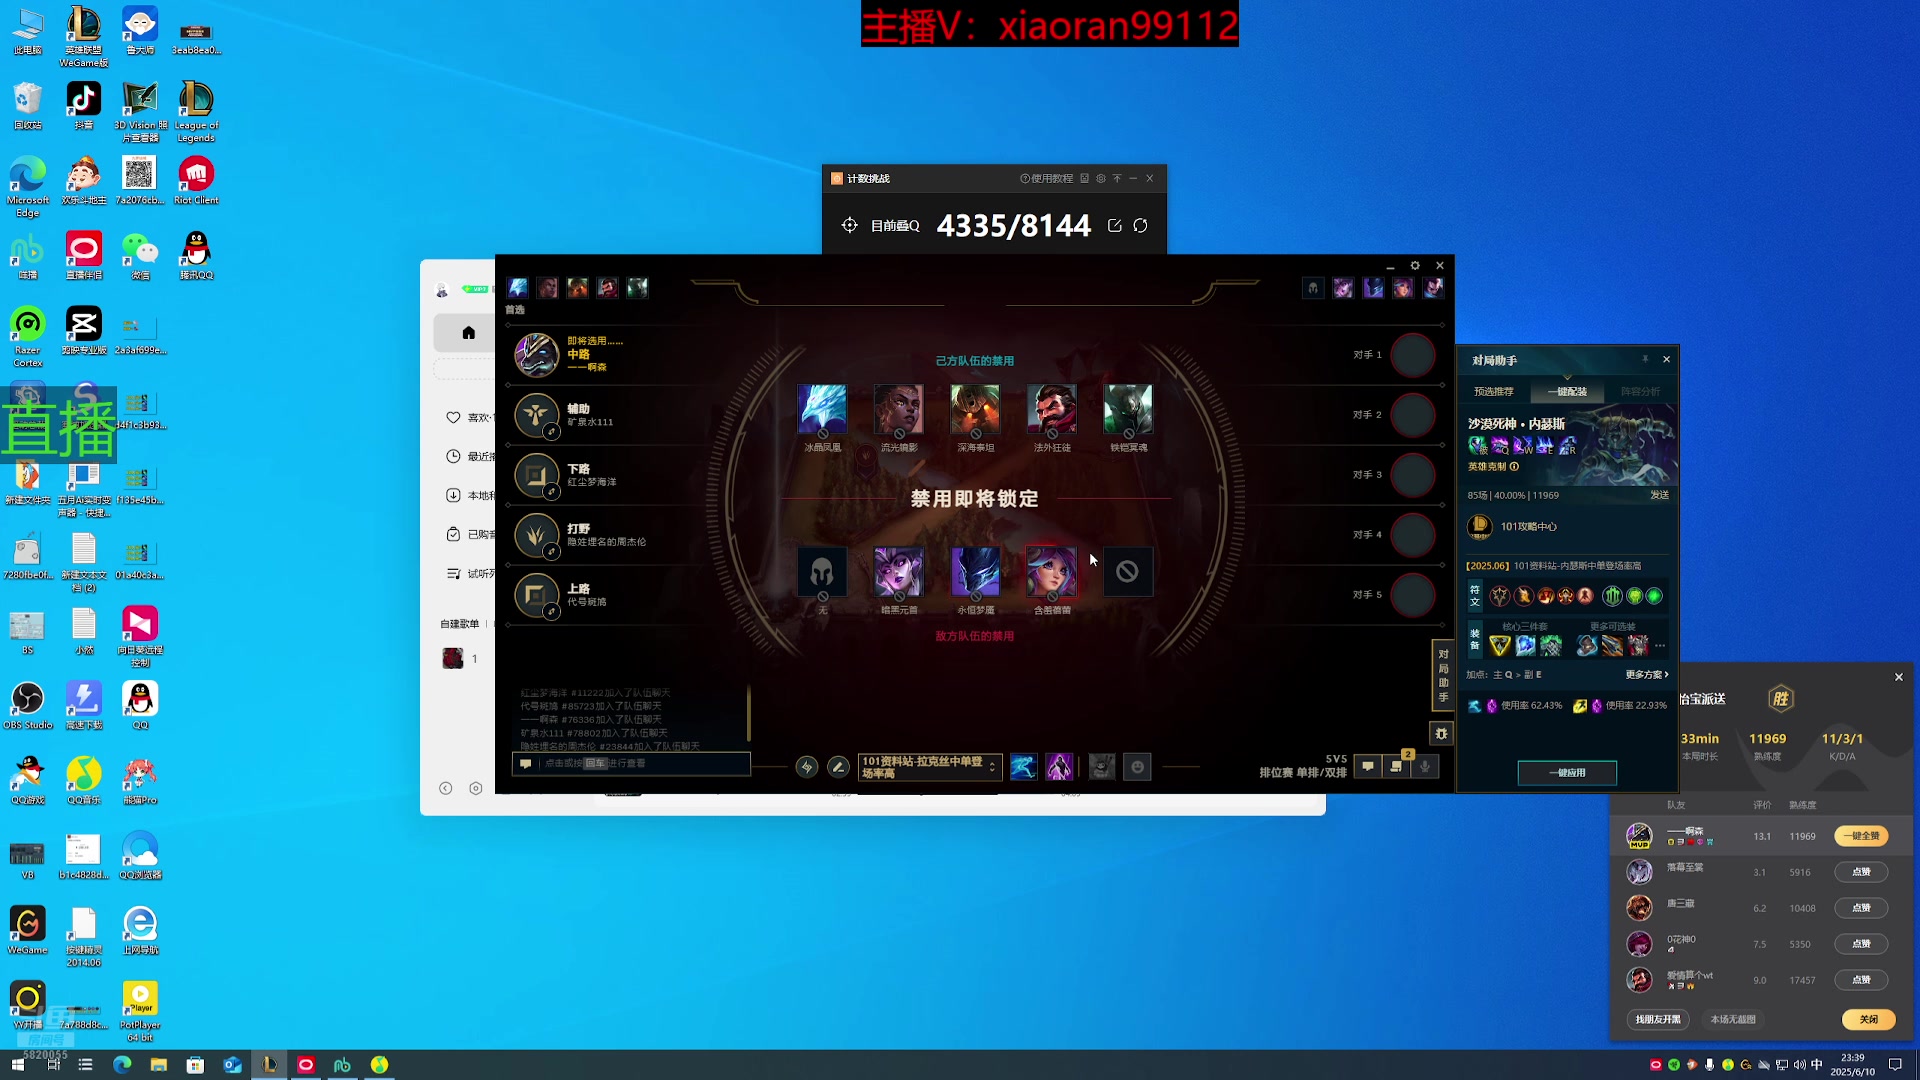
Task: Click the 上路 role swap icon
Action: [551, 612]
